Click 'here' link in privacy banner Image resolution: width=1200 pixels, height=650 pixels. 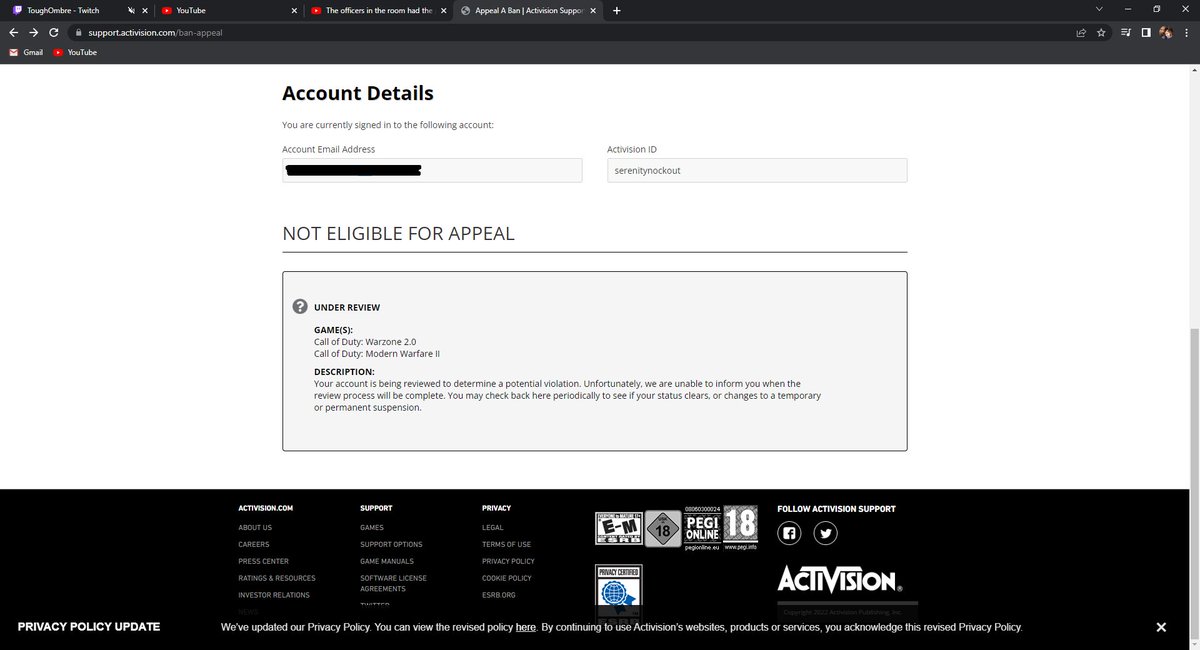pyautogui.click(x=526, y=627)
